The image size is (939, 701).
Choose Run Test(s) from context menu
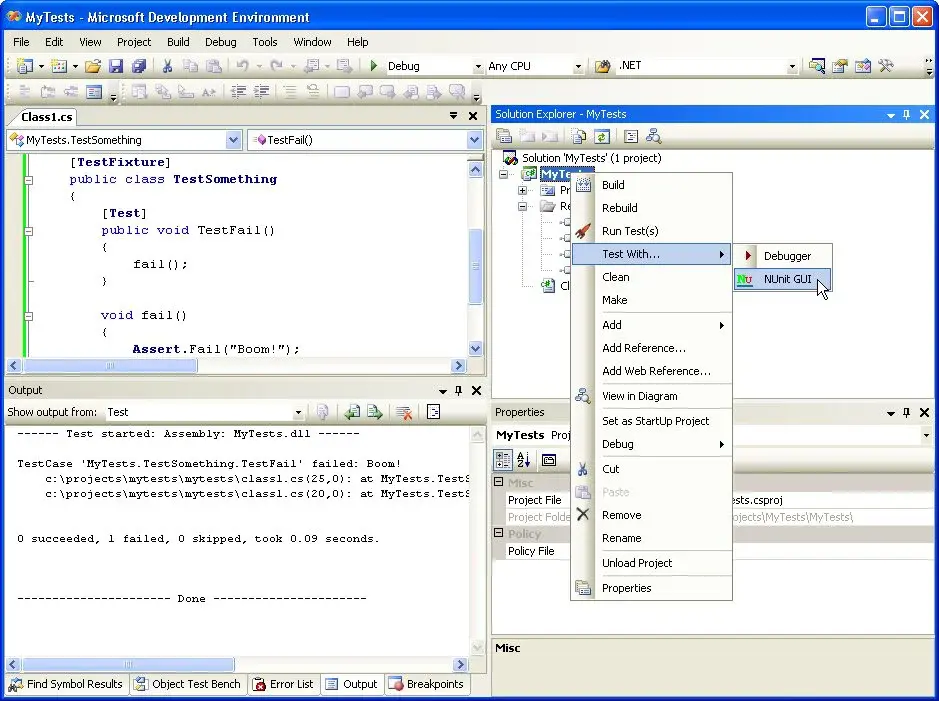652,231
